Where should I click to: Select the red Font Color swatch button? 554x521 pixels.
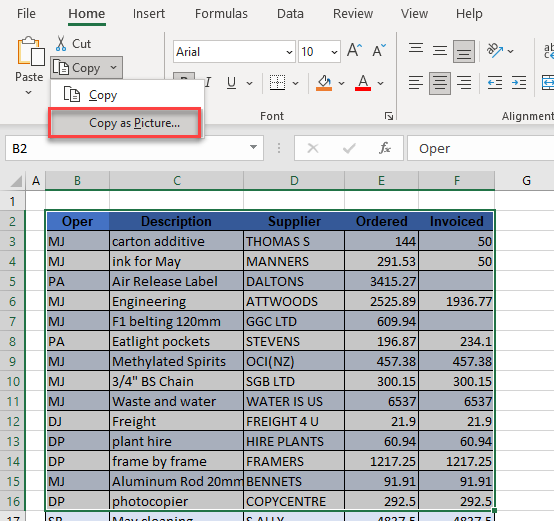click(363, 83)
